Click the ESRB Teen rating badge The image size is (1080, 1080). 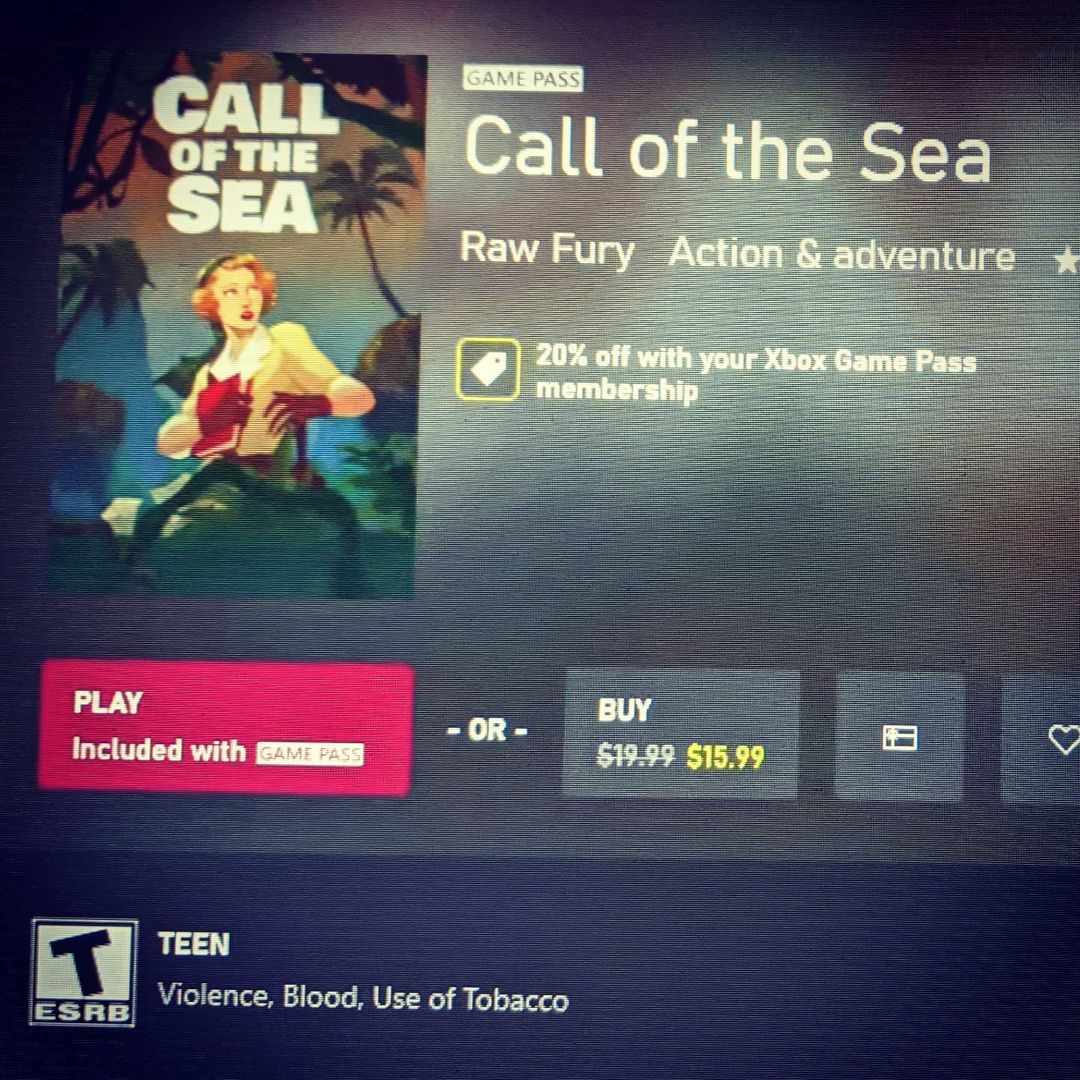[x=83, y=973]
